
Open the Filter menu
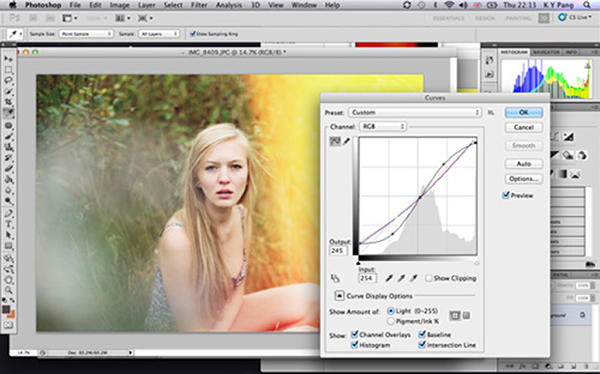click(199, 5)
